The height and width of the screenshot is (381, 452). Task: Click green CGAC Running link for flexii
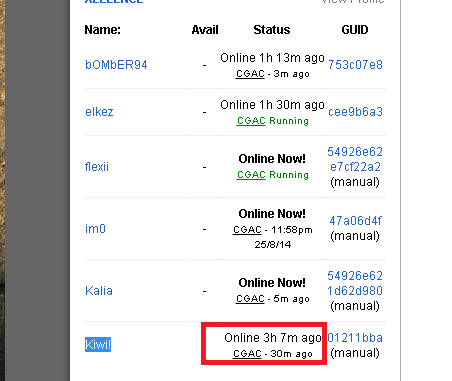click(x=273, y=175)
